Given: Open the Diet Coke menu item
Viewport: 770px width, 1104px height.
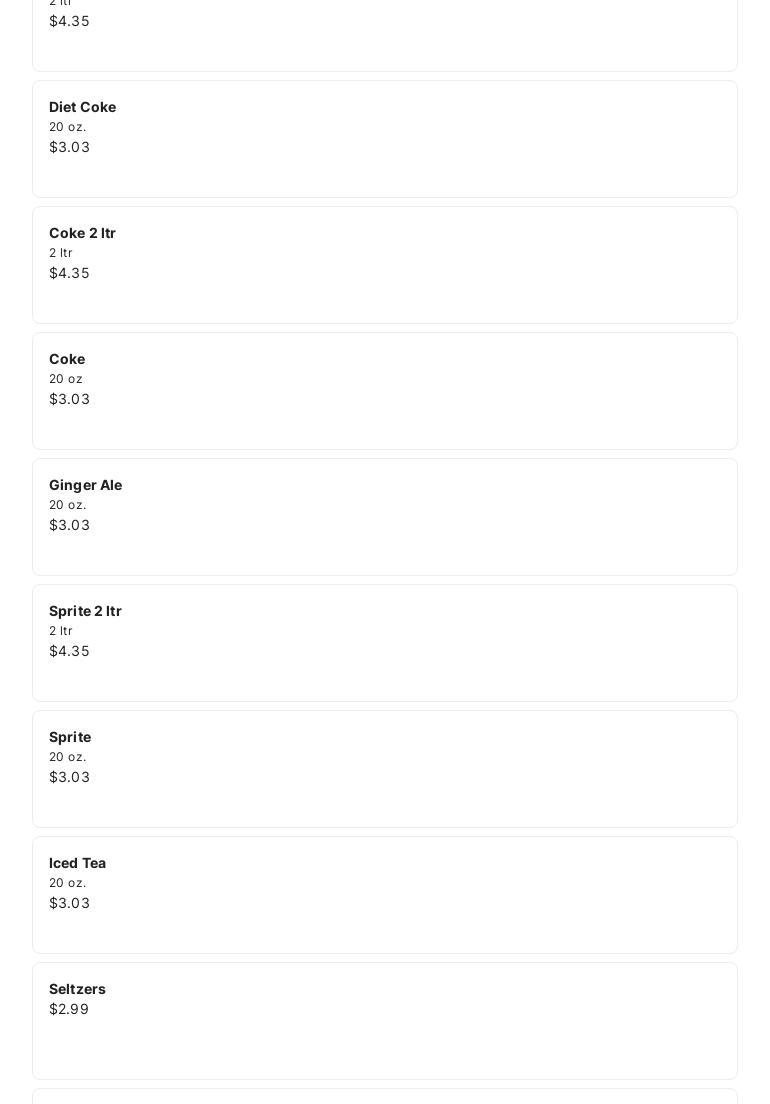Looking at the screenshot, I should pos(82,107).
